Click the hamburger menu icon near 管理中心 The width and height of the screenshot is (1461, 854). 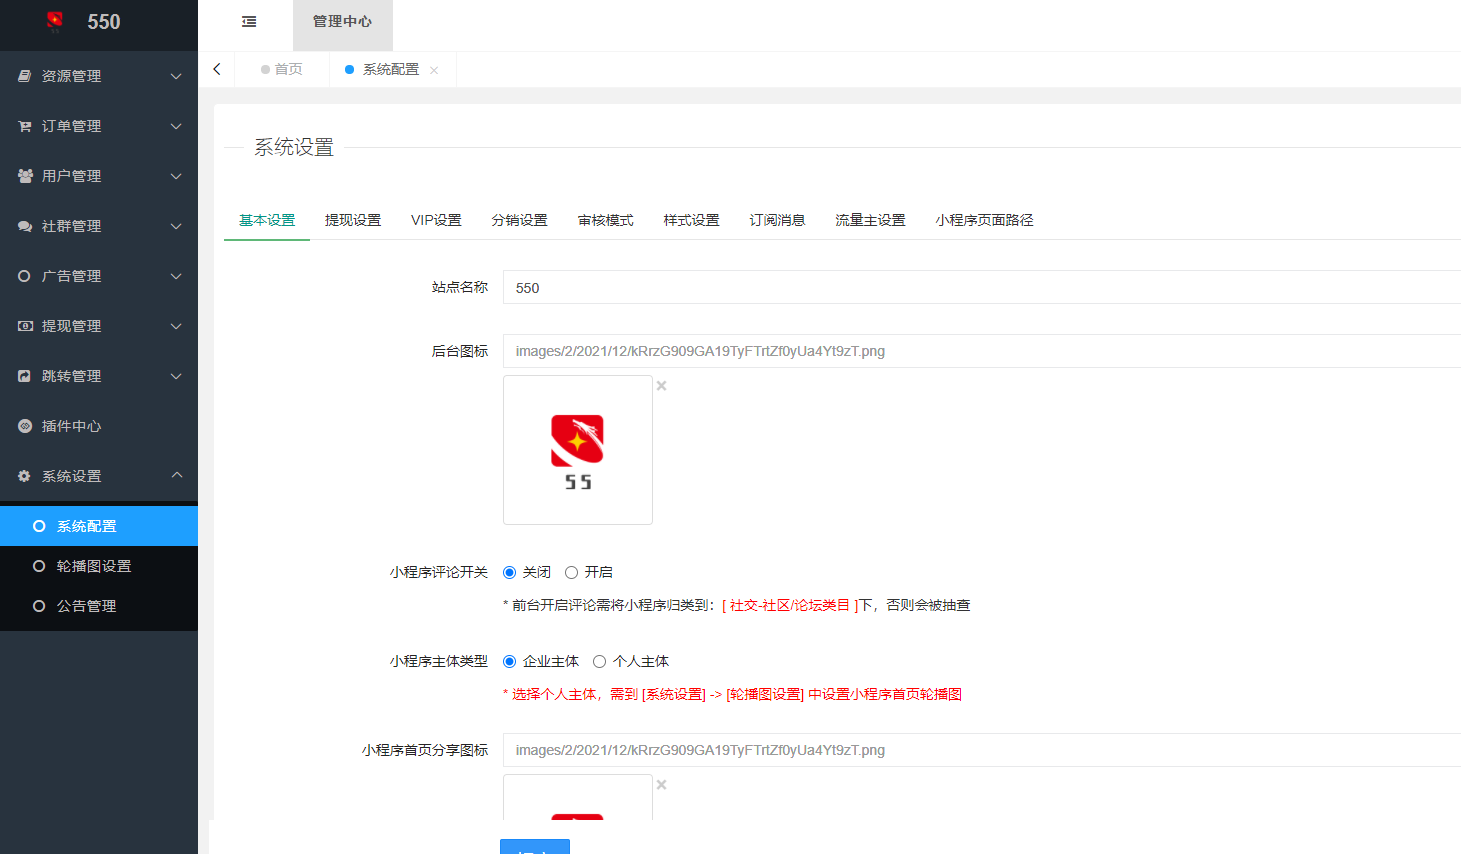pos(248,21)
